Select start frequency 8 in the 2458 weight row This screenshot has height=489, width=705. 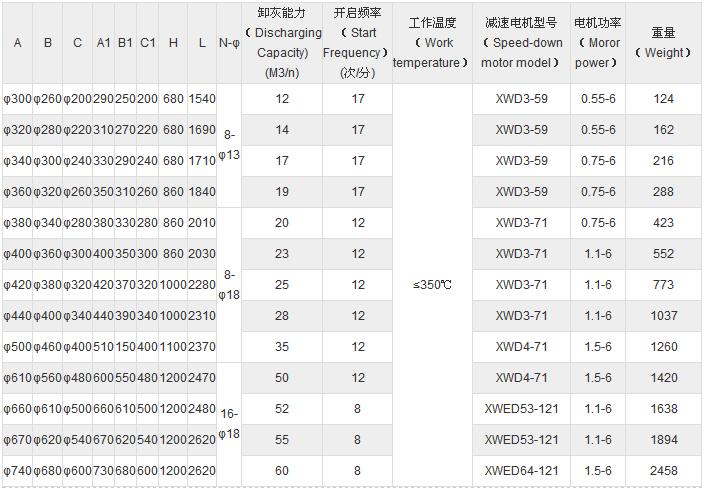(357, 471)
